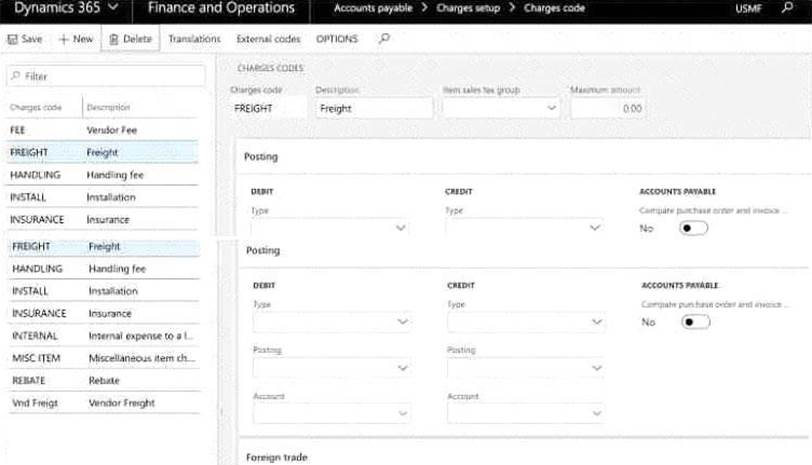Delete the selected charges code
The height and width of the screenshot is (465, 812).
click(x=130, y=39)
